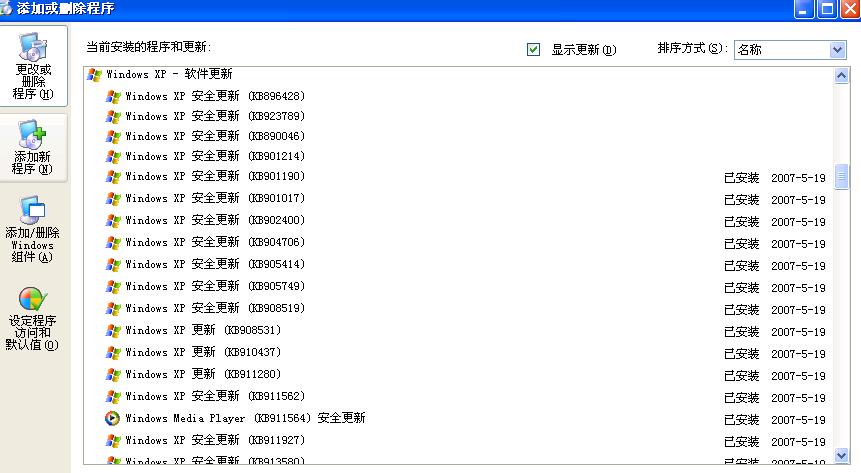The width and height of the screenshot is (861, 473).
Task: Click 已安装 label on the KB908531 row
Action: 741,332
